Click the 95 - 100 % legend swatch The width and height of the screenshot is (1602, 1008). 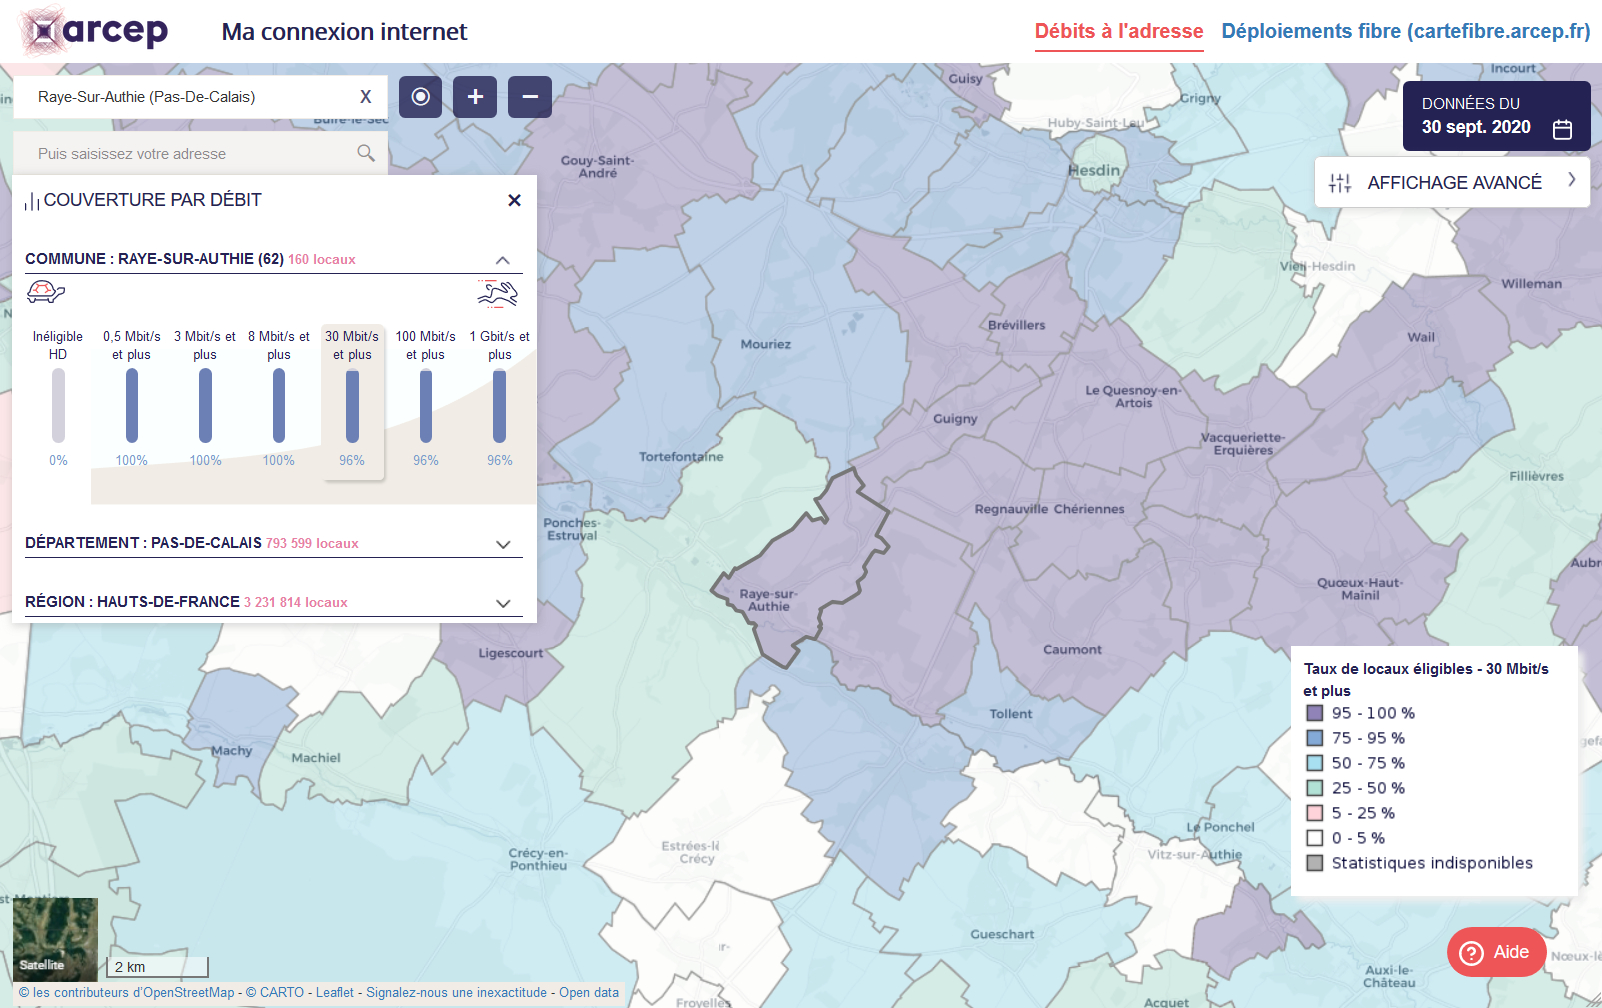[x=1315, y=713]
